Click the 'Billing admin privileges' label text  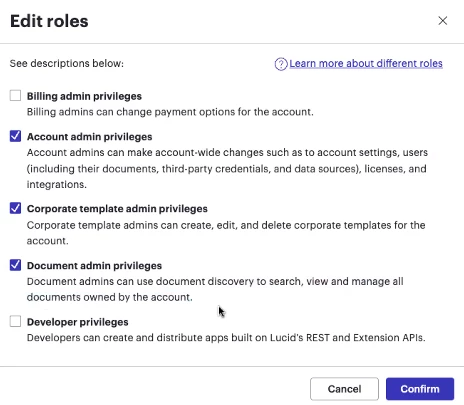coord(84,96)
